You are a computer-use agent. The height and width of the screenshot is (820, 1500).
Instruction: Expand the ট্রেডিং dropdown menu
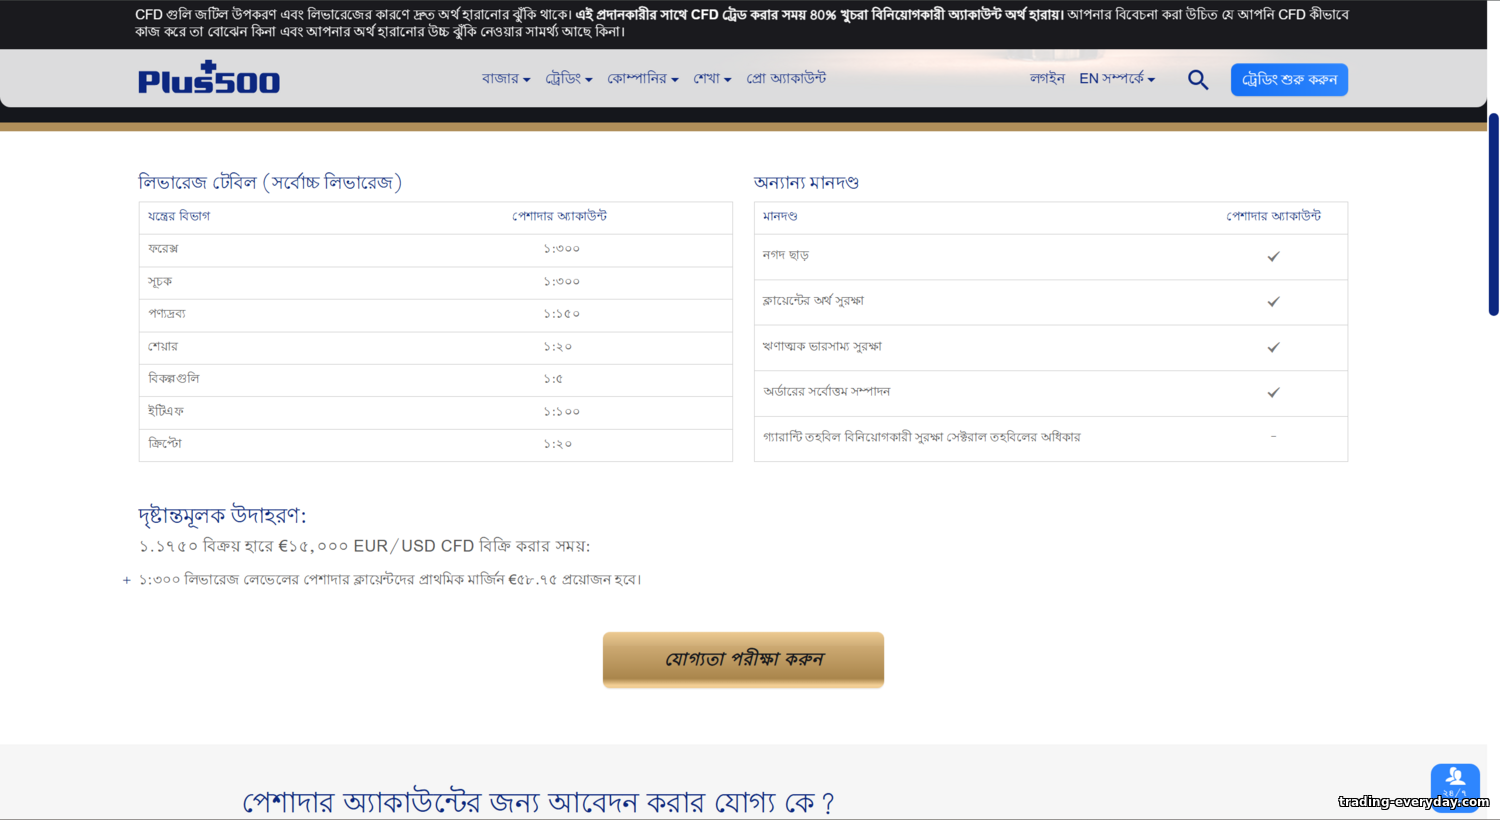[568, 78]
